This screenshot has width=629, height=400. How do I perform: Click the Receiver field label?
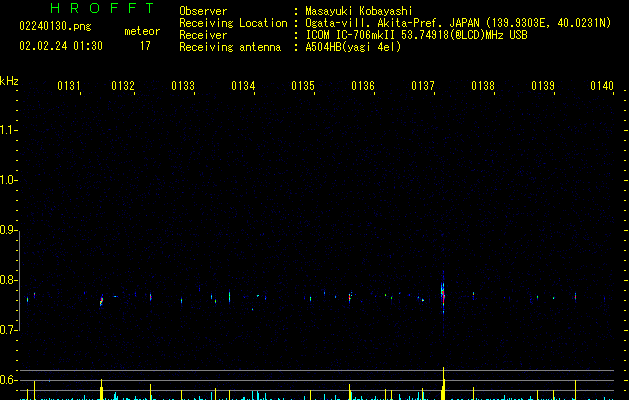203,35
